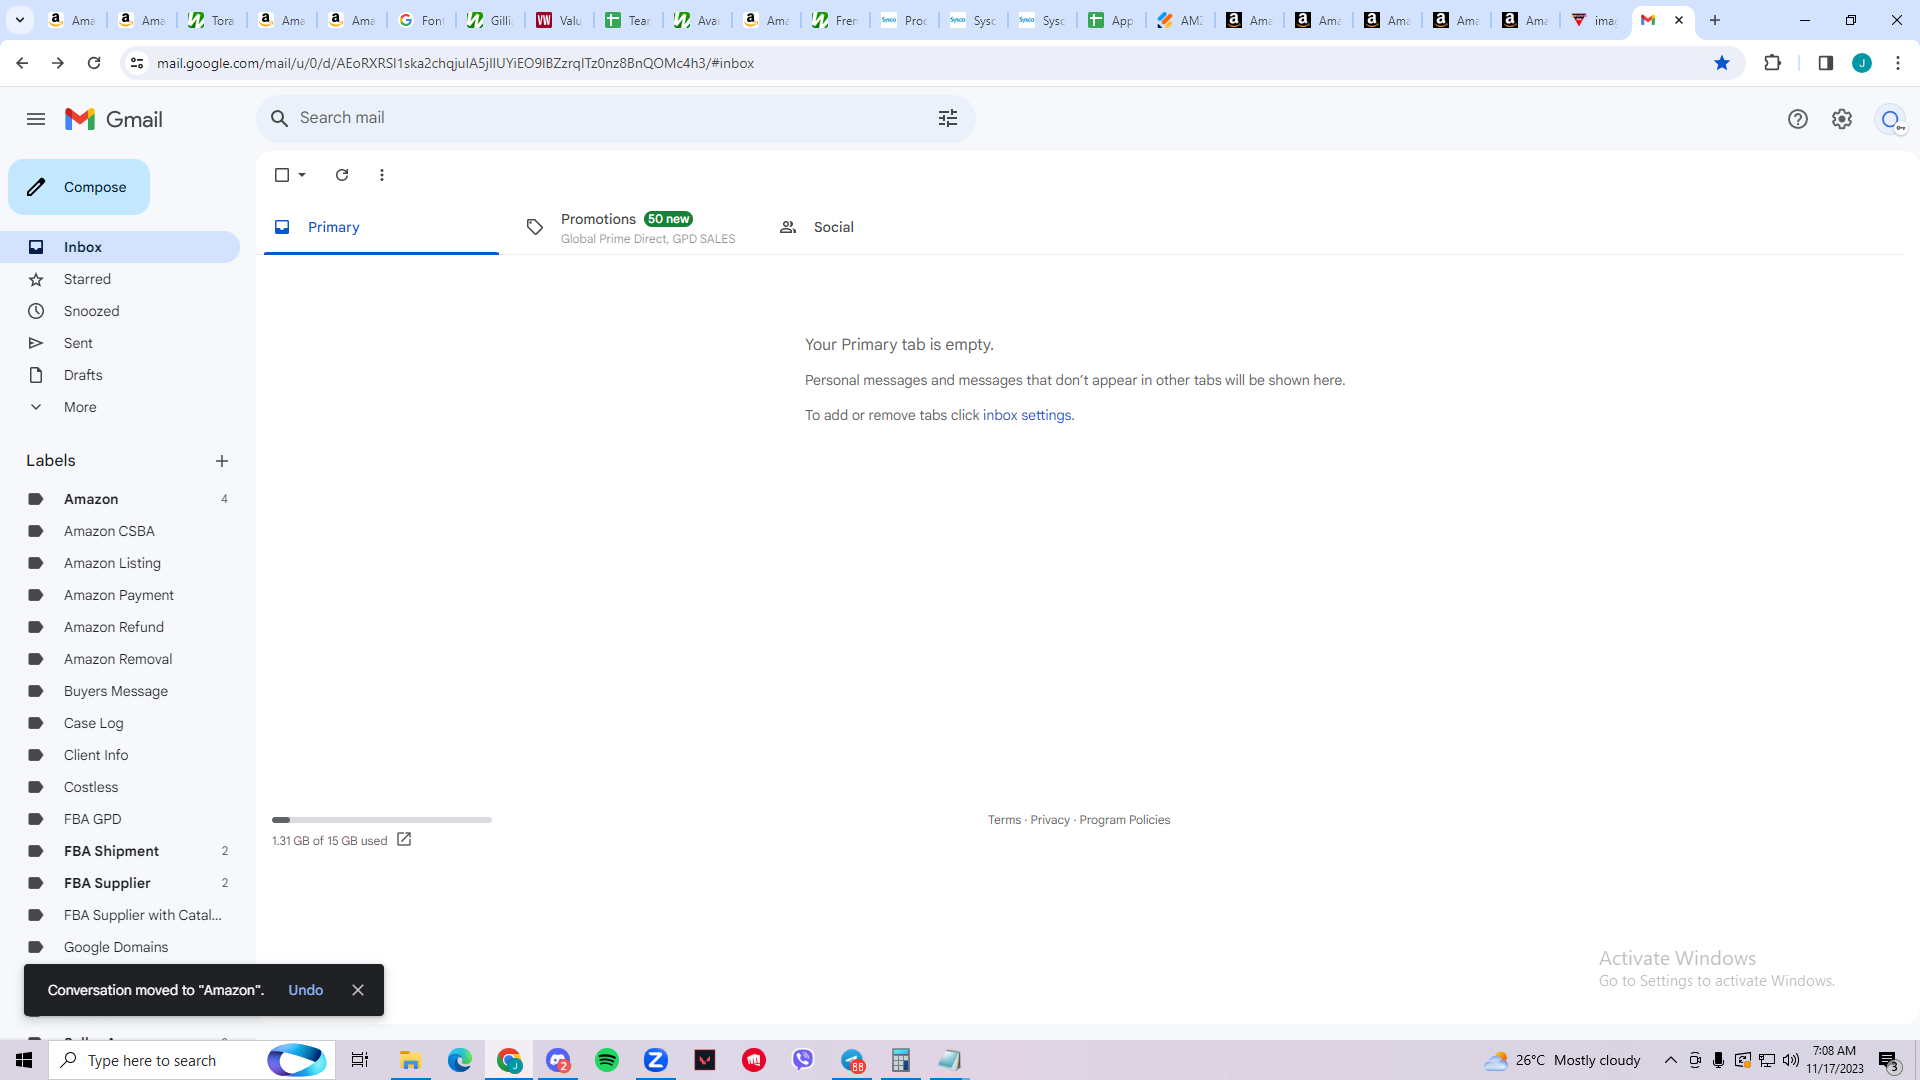
Task: Open the Amazon Removal label
Action: [x=120, y=659]
